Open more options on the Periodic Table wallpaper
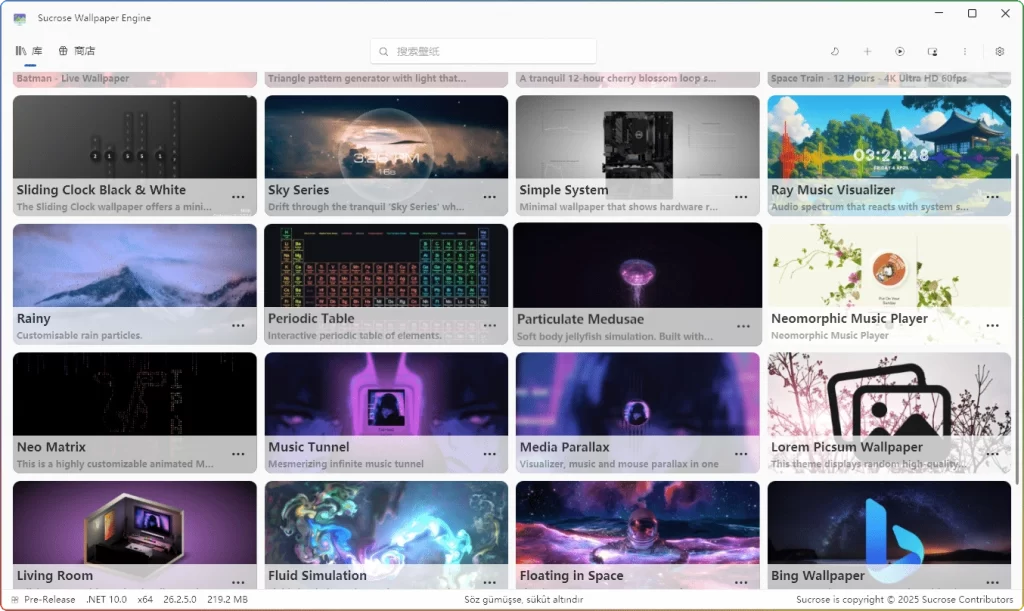Image resolution: width=1024 pixels, height=611 pixels. coord(490,326)
